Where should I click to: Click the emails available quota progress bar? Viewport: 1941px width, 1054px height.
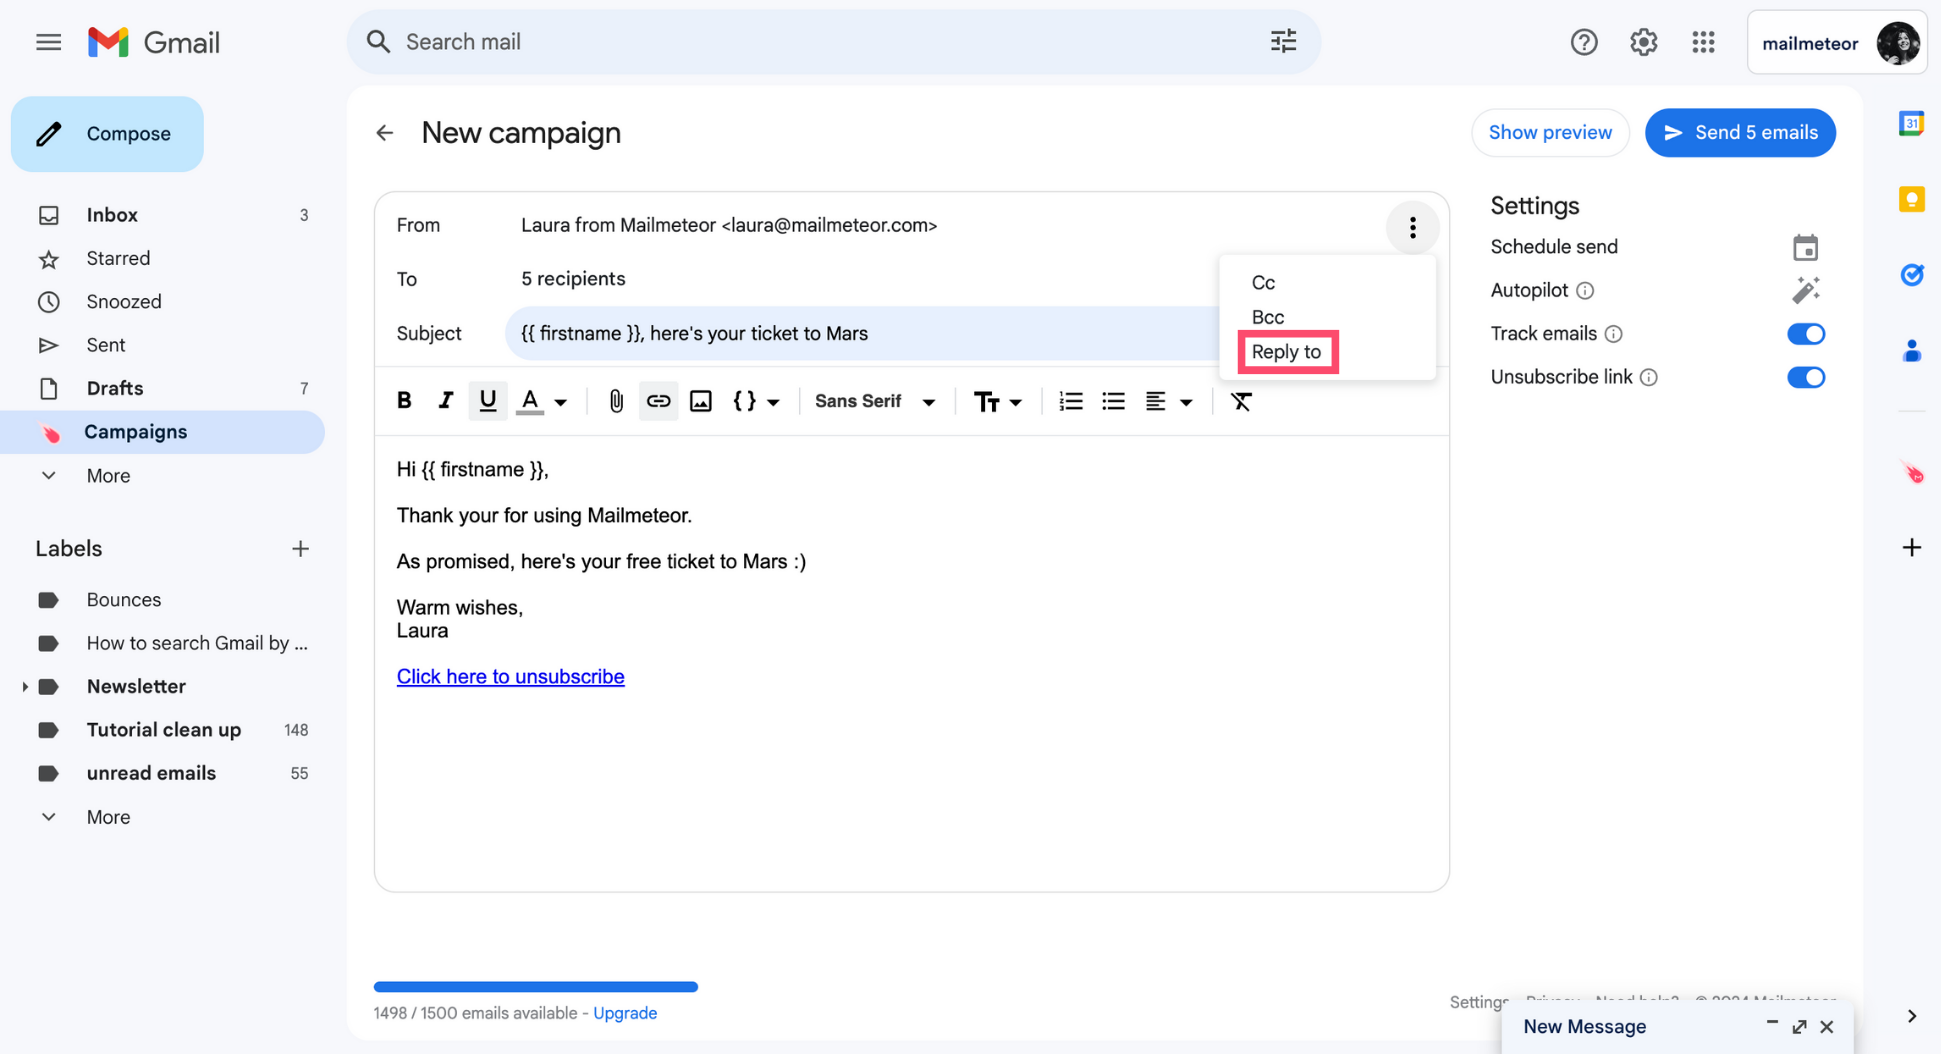pos(535,987)
